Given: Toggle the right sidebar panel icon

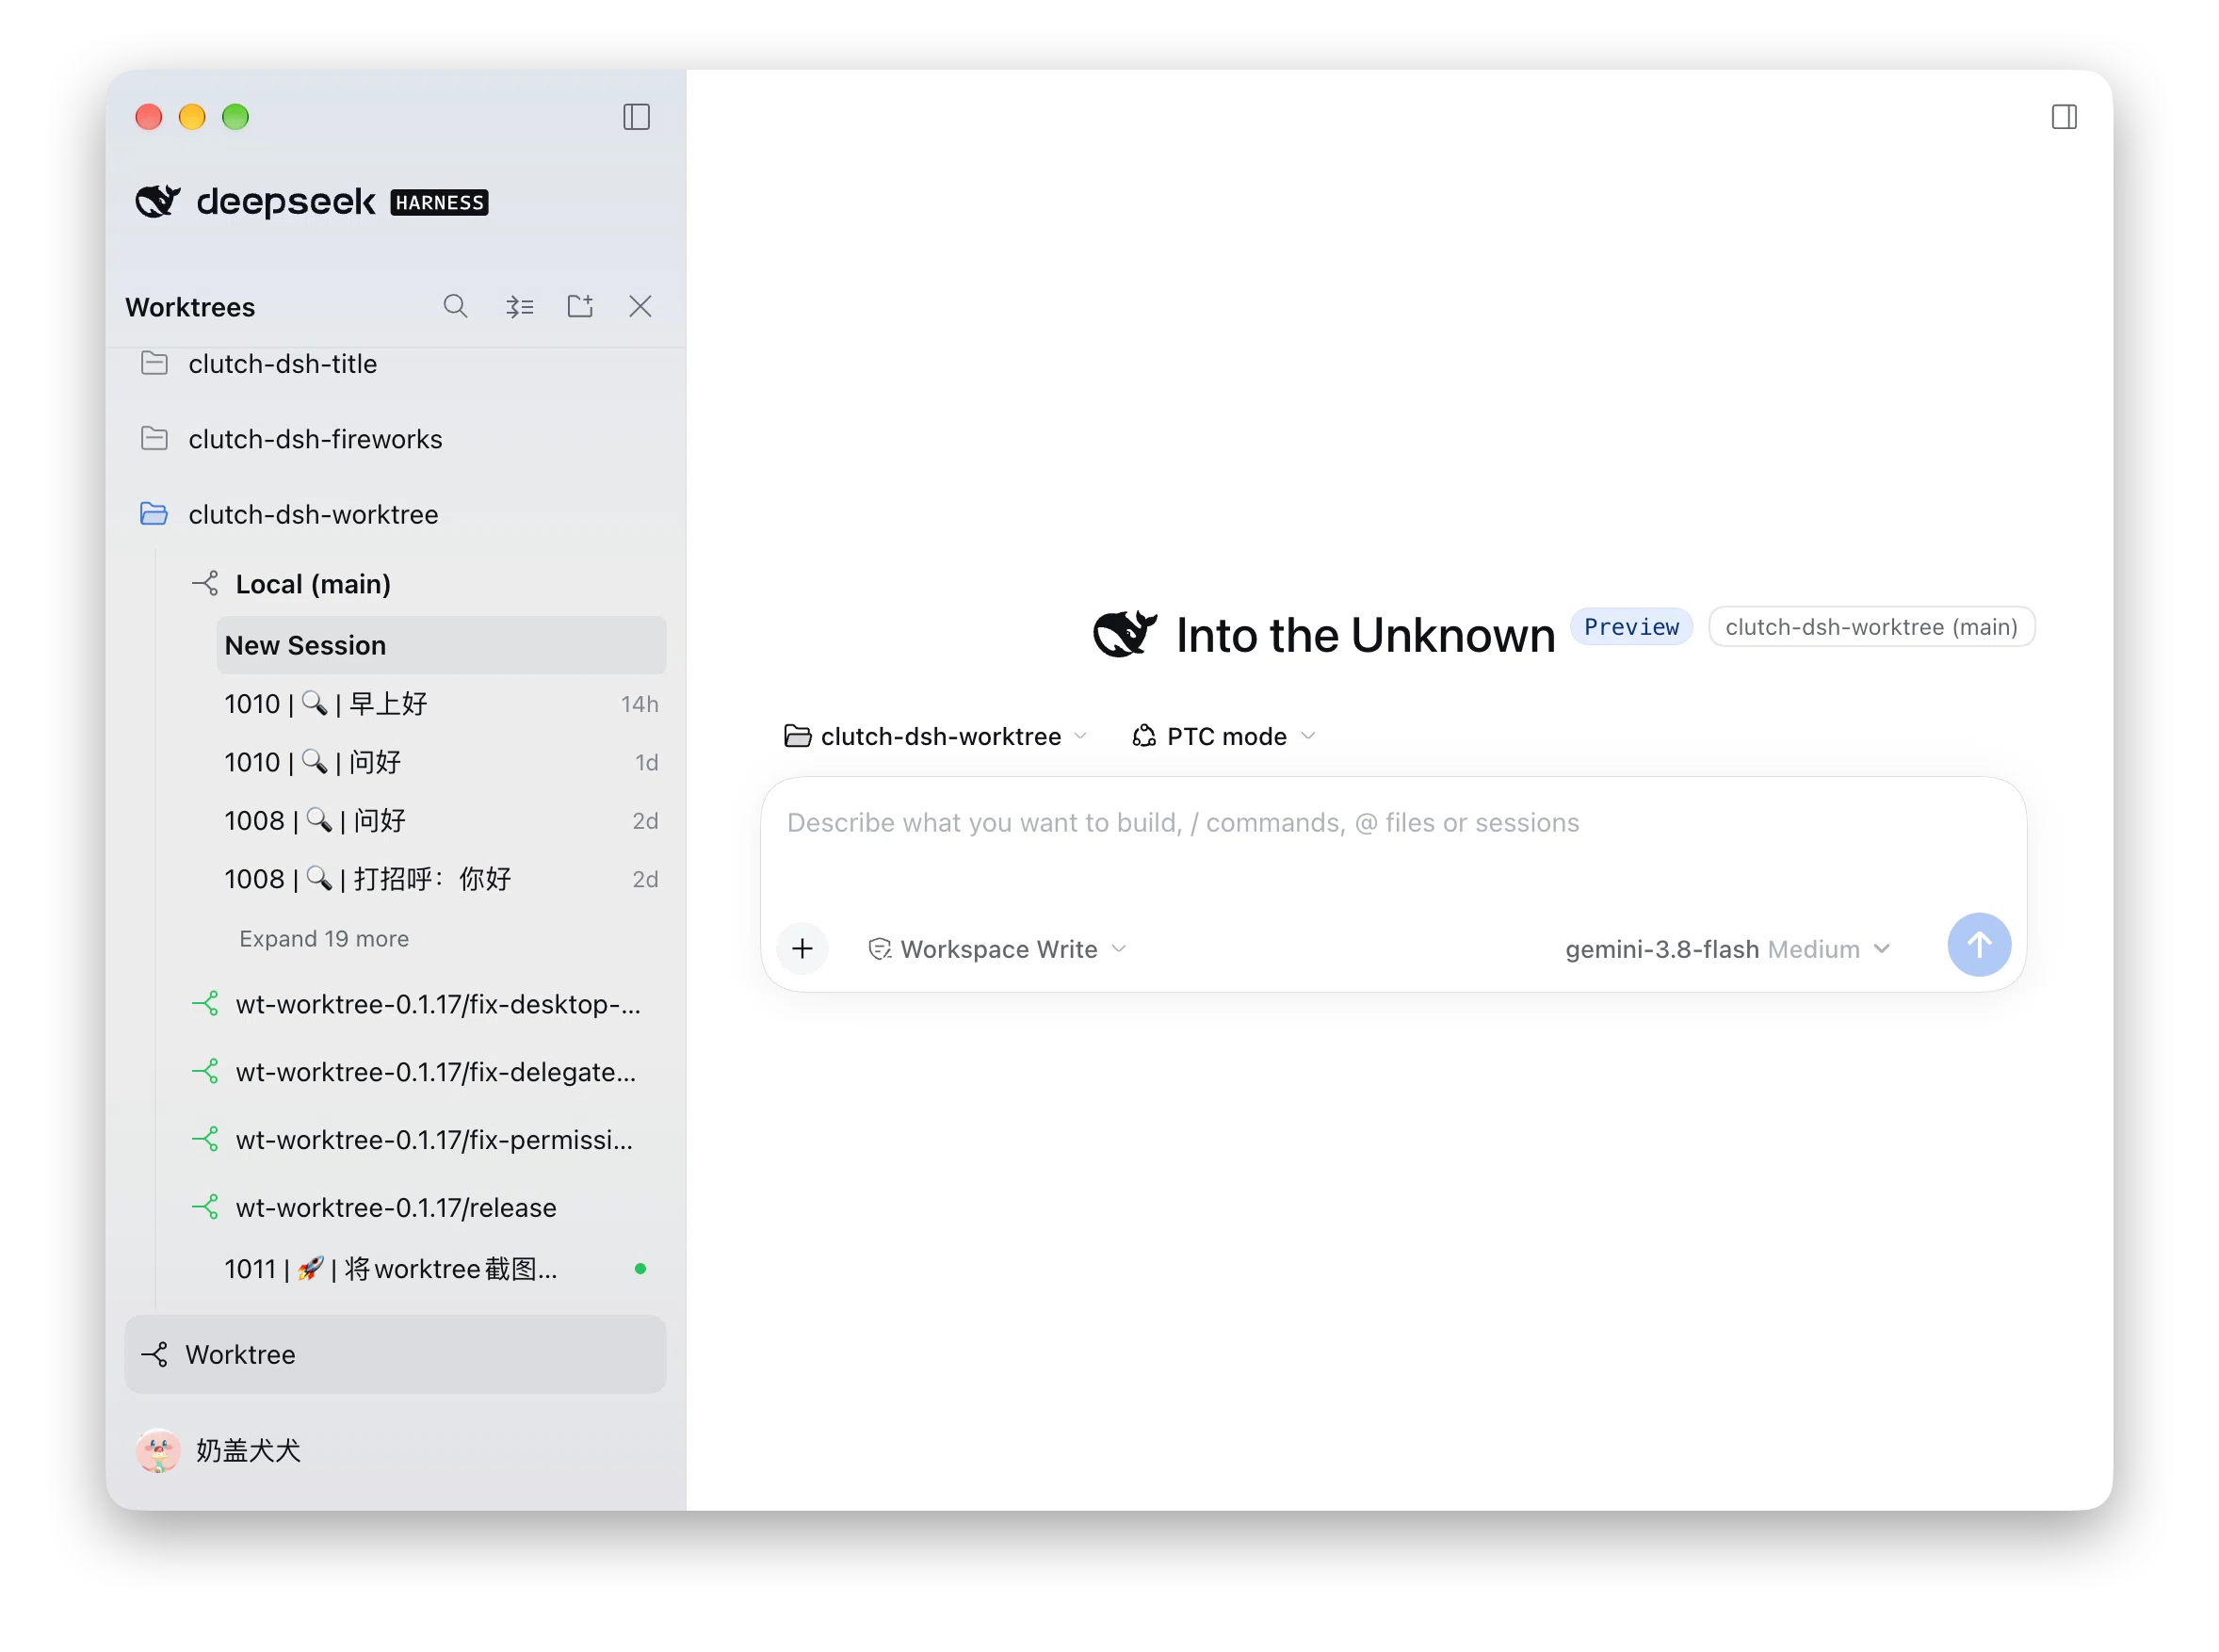Looking at the screenshot, I should click(2063, 117).
